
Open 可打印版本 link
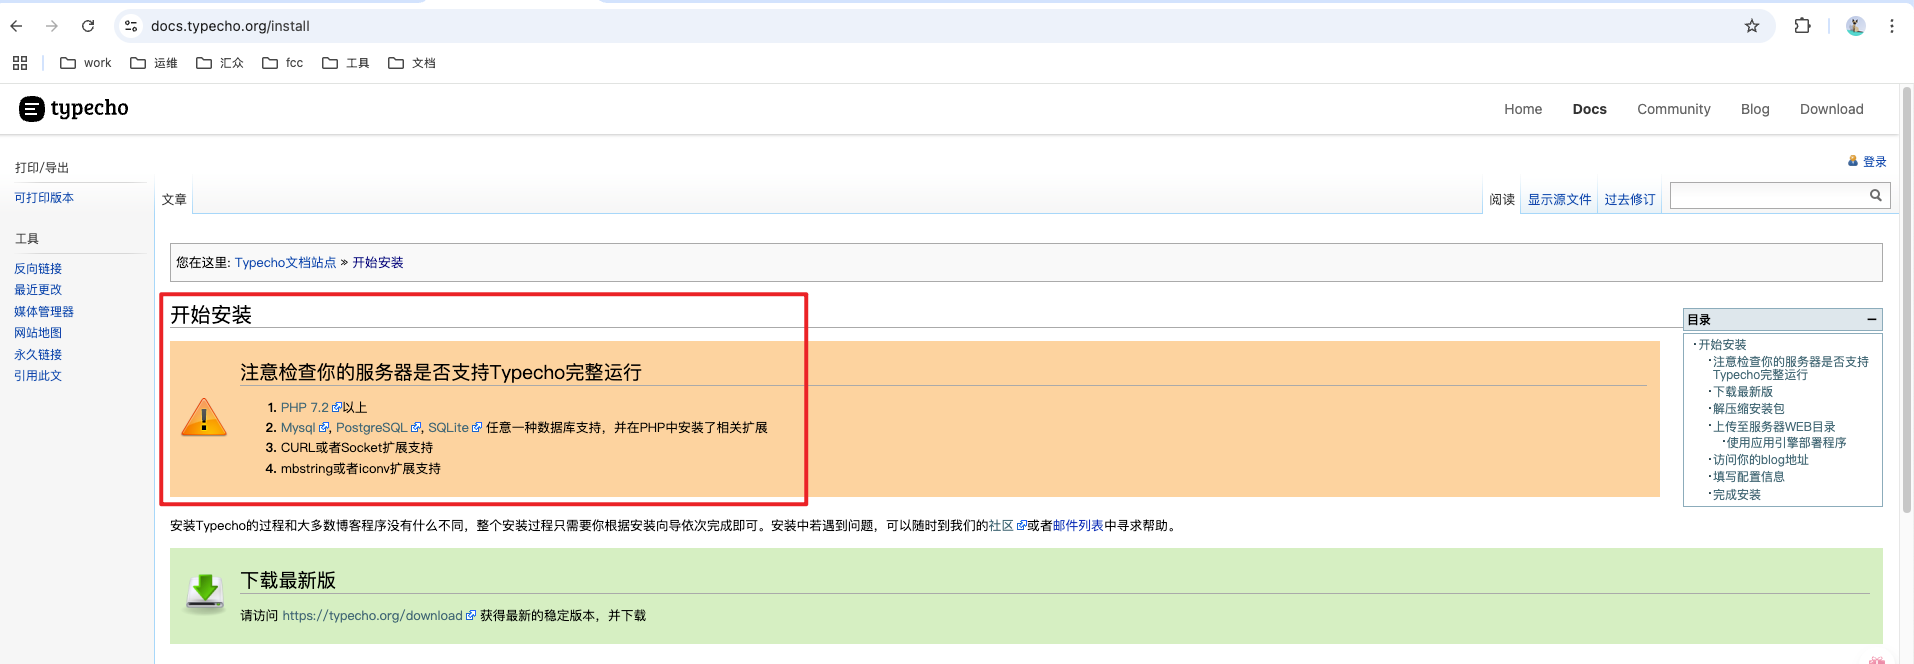click(x=44, y=198)
